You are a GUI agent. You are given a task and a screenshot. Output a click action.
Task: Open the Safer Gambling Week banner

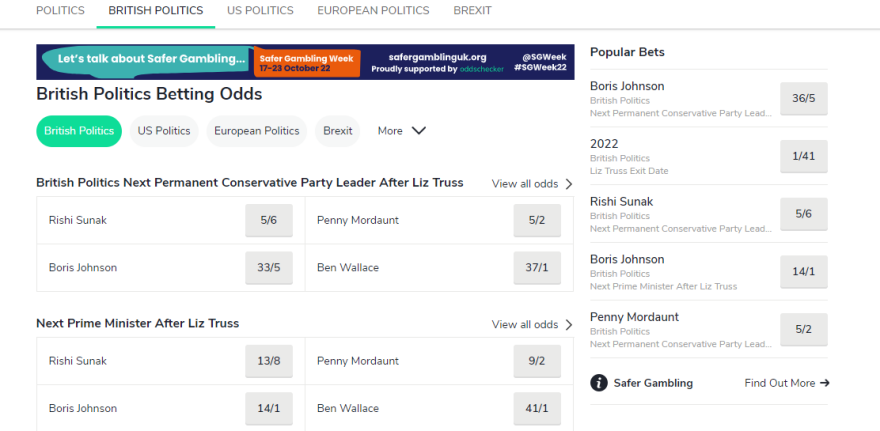(305, 62)
